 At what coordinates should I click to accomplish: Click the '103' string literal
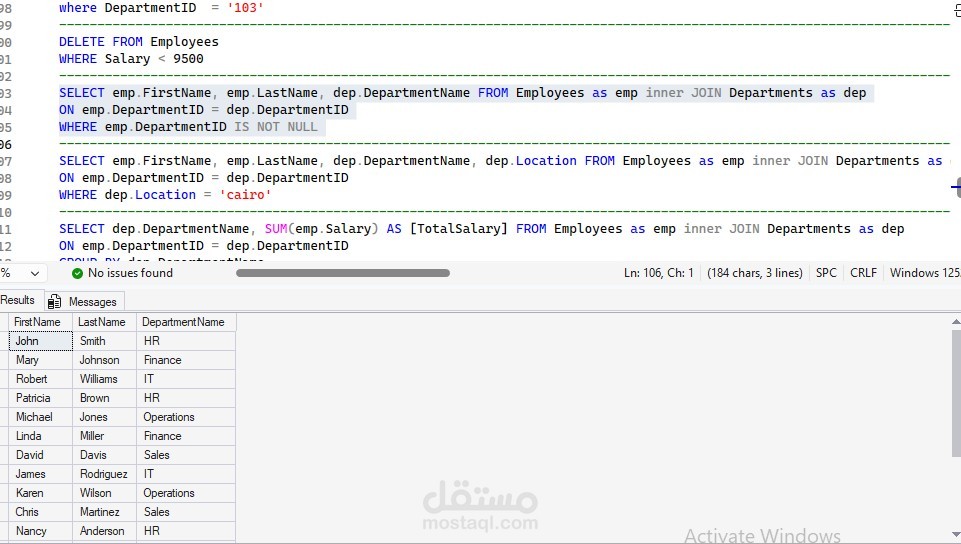(245, 8)
